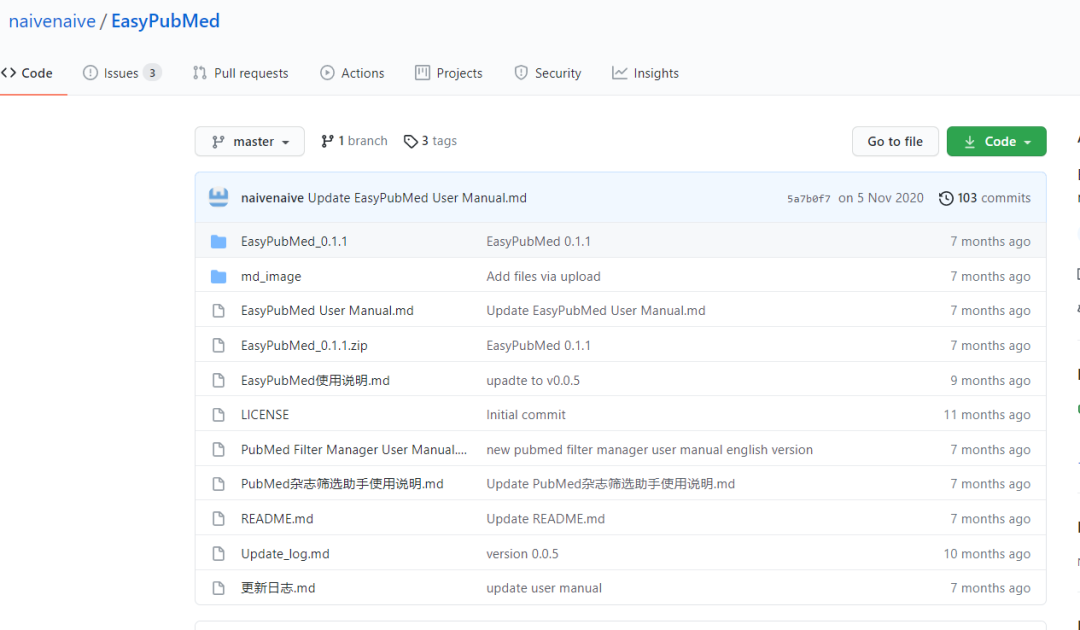Open EasyPubMed_0.1.1.zip file
The image size is (1080, 630).
coord(304,346)
